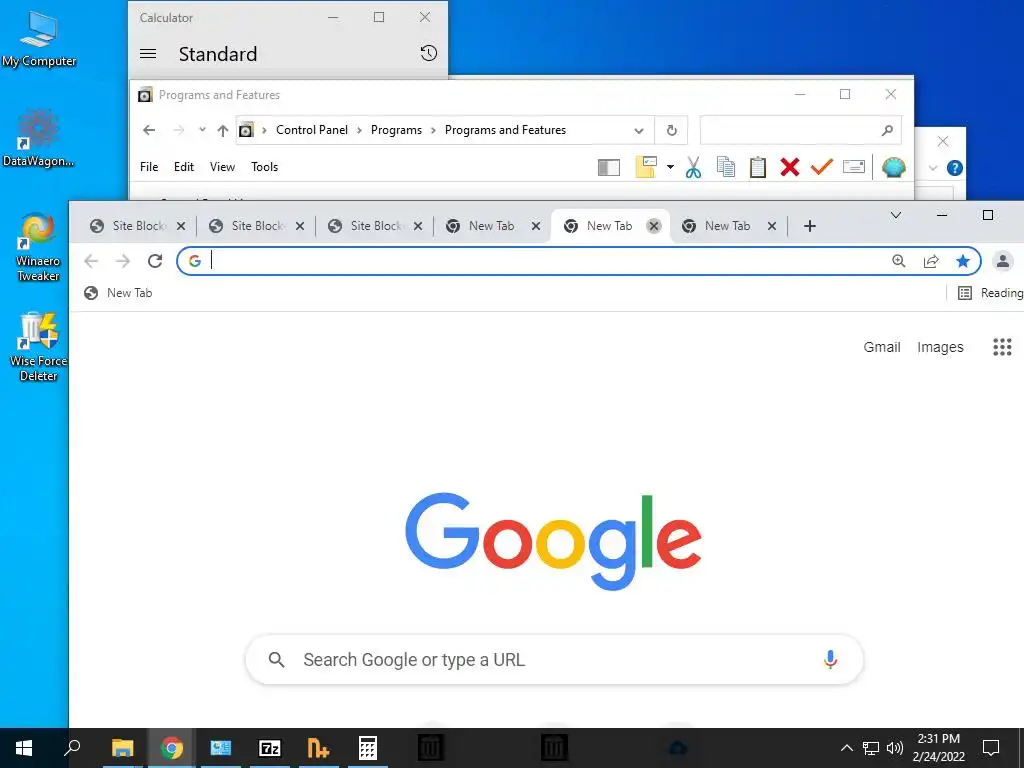
Task: Open the views dropdown arrow in toolbar
Action: [670, 167]
